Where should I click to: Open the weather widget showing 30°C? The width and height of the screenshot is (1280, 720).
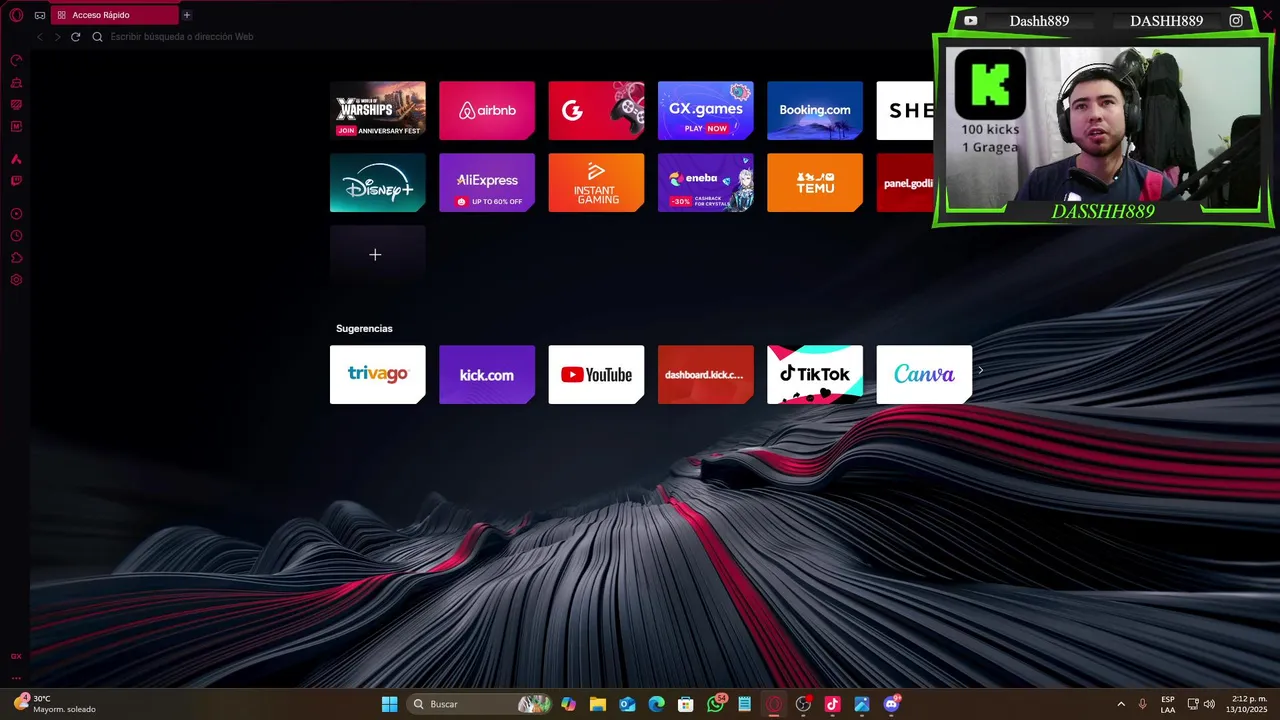click(55, 704)
